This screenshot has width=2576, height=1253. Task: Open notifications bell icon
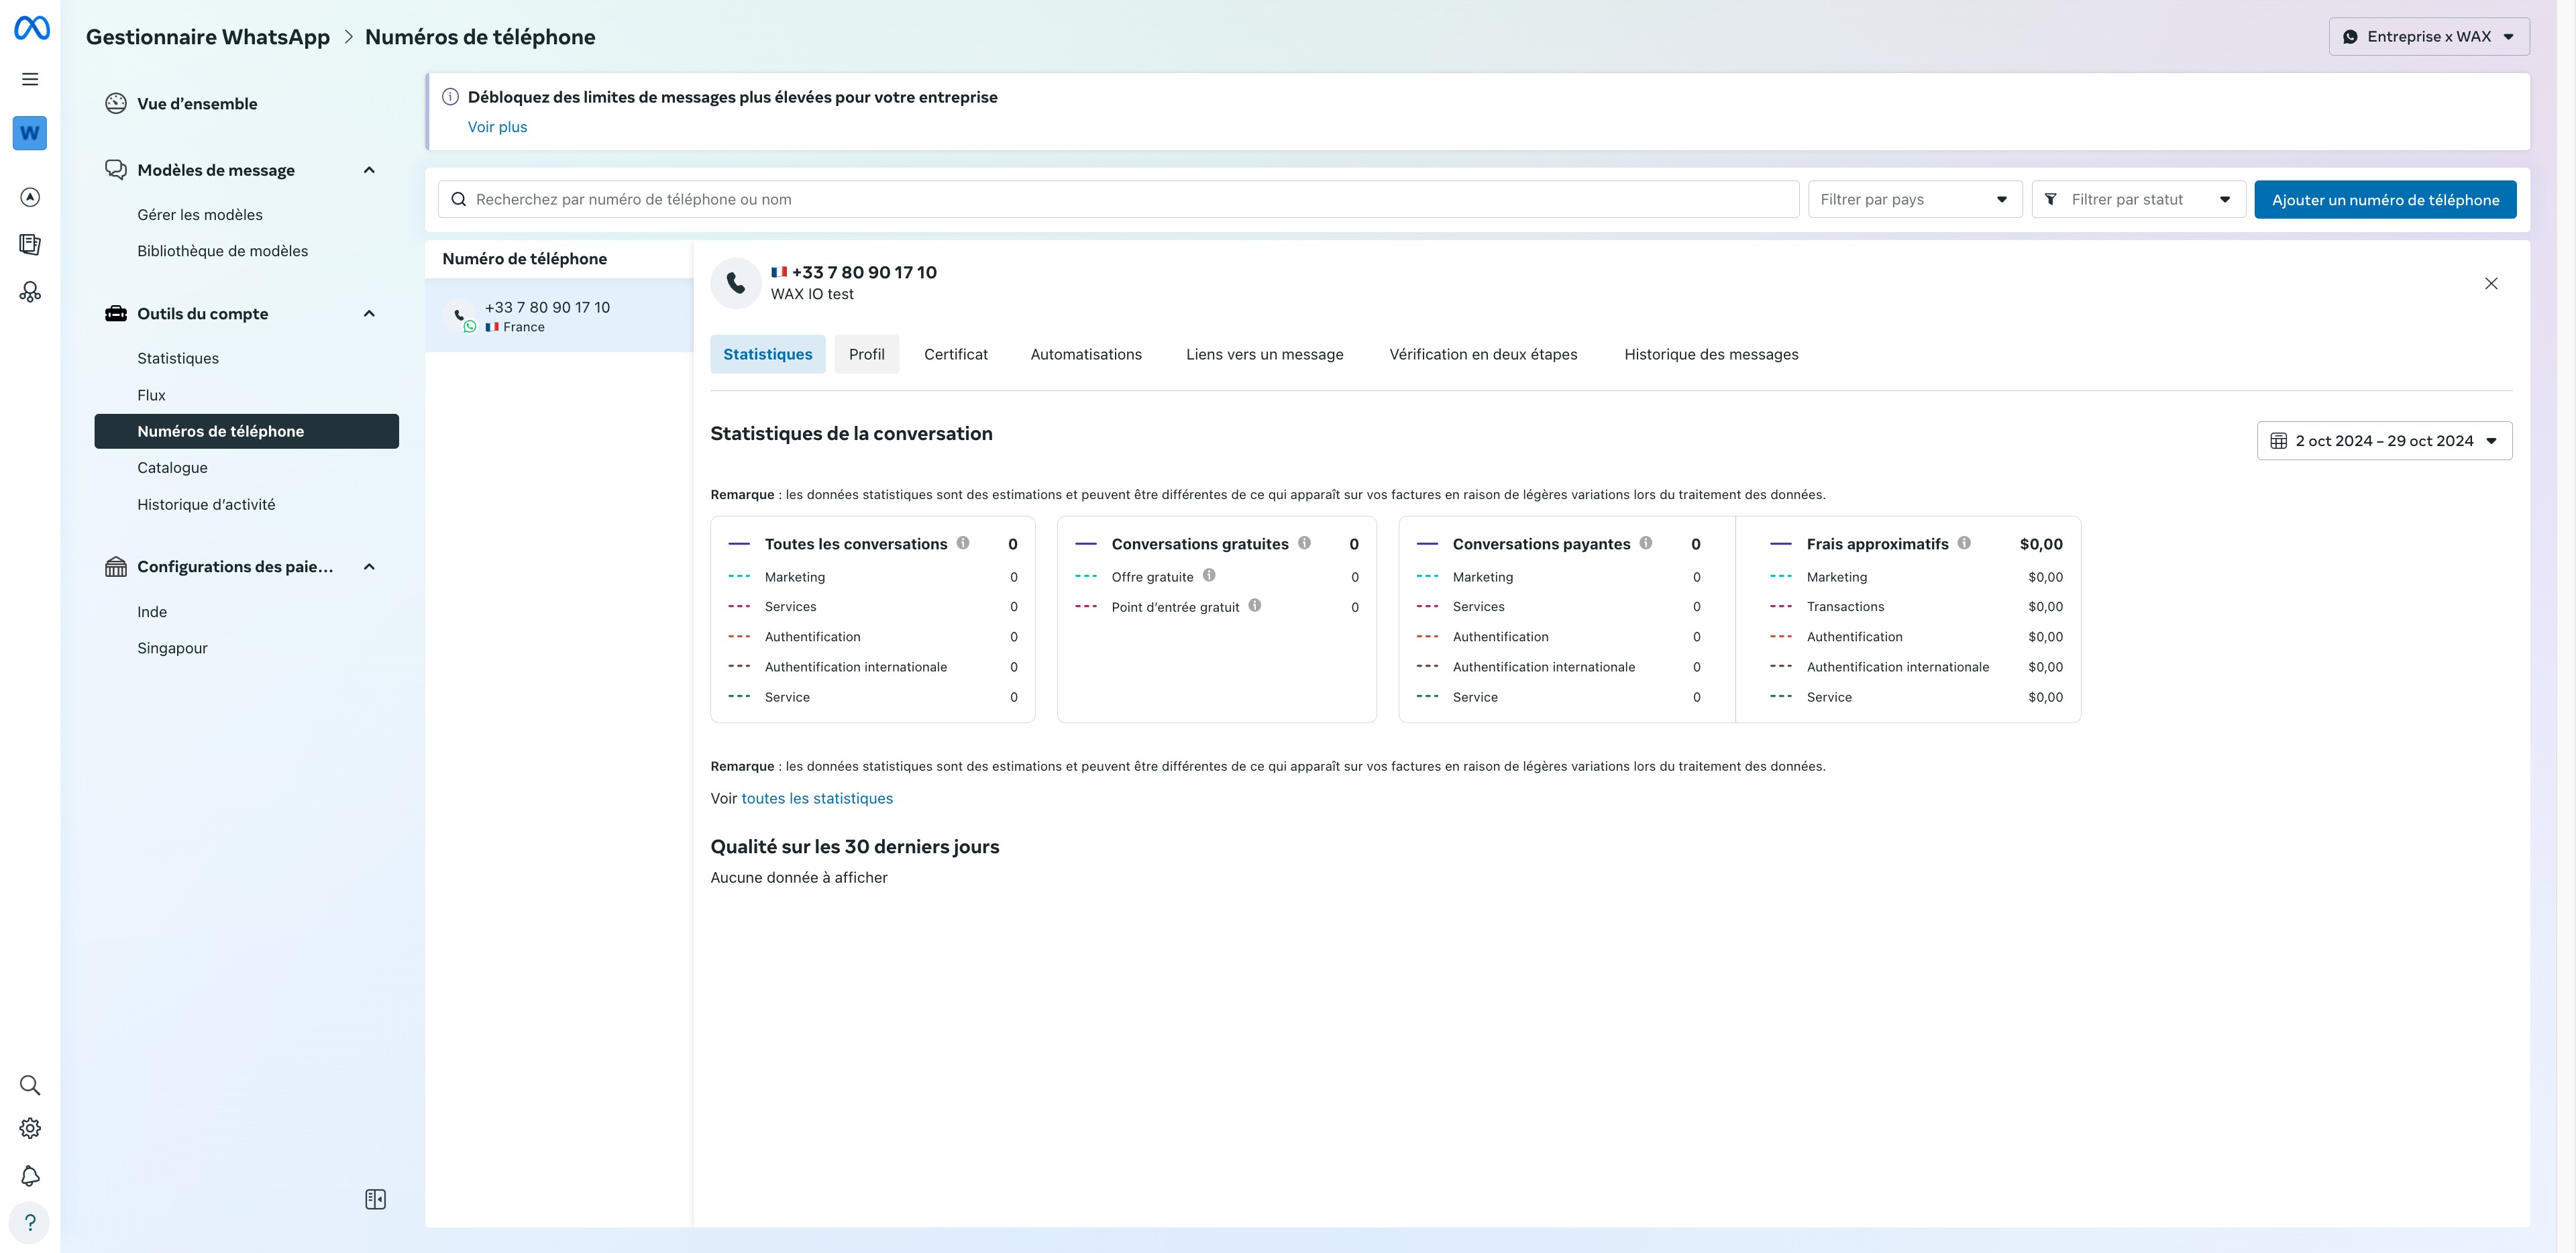point(30,1176)
